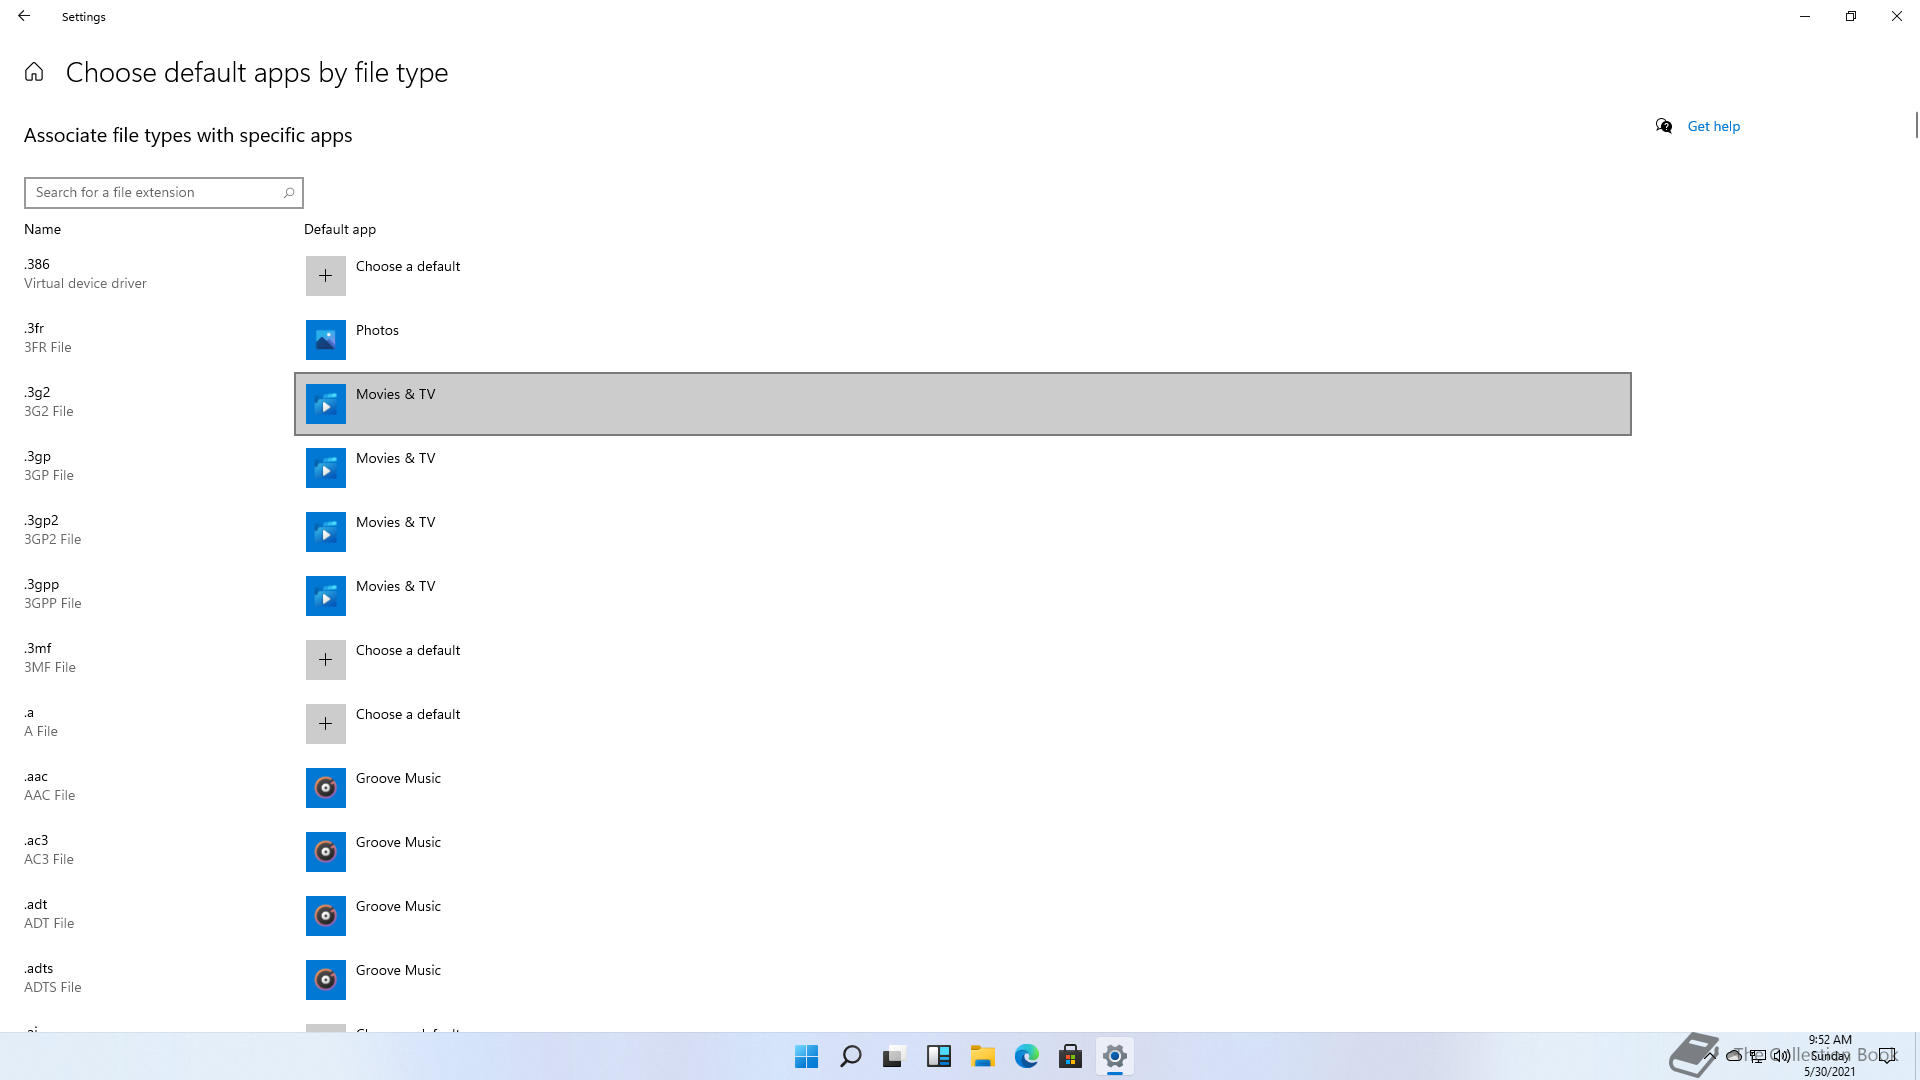Choose a default for .a files
The width and height of the screenshot is (1920, 1080).
click(x=408, y=714)
